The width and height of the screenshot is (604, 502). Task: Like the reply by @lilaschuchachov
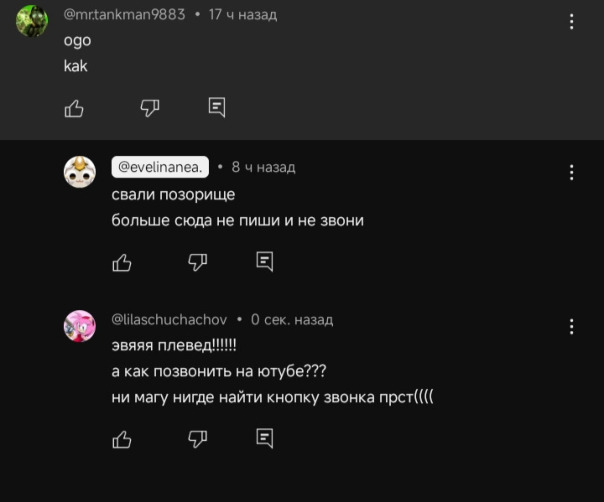click(122, 438)
